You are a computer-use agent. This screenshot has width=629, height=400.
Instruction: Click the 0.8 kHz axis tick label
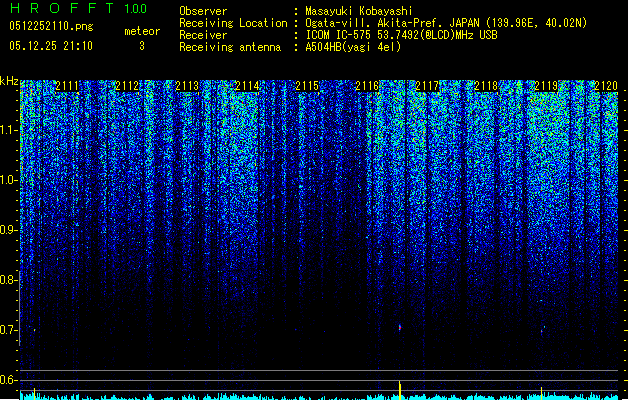[9, 280]
